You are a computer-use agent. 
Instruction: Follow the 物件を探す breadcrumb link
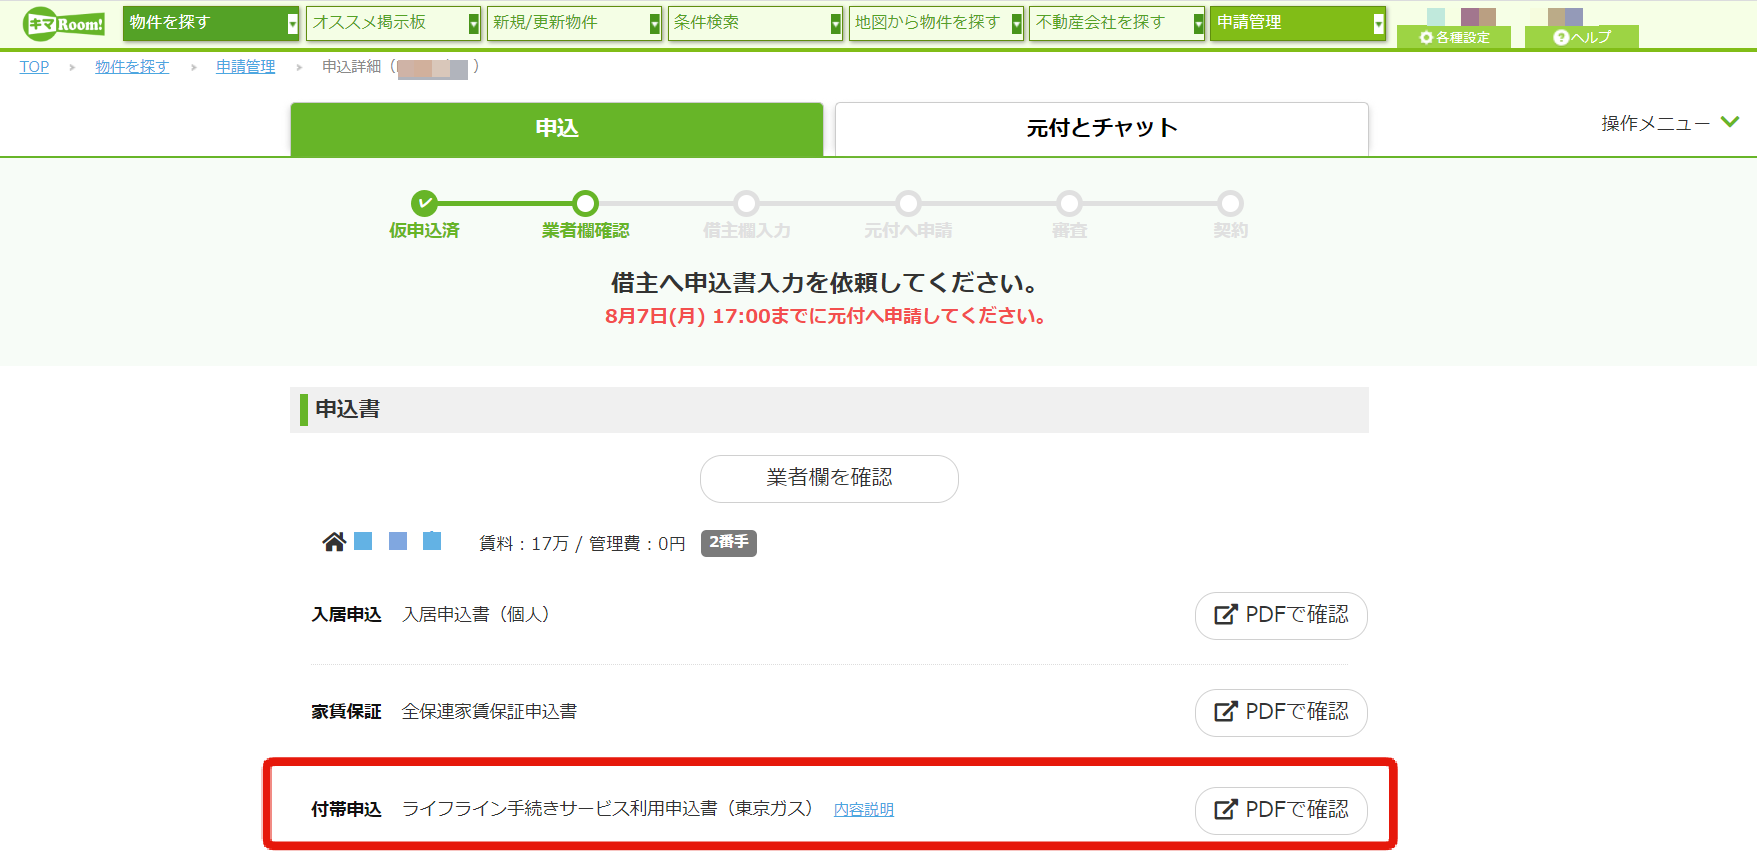pyautogui.click(x=132, y=67)
